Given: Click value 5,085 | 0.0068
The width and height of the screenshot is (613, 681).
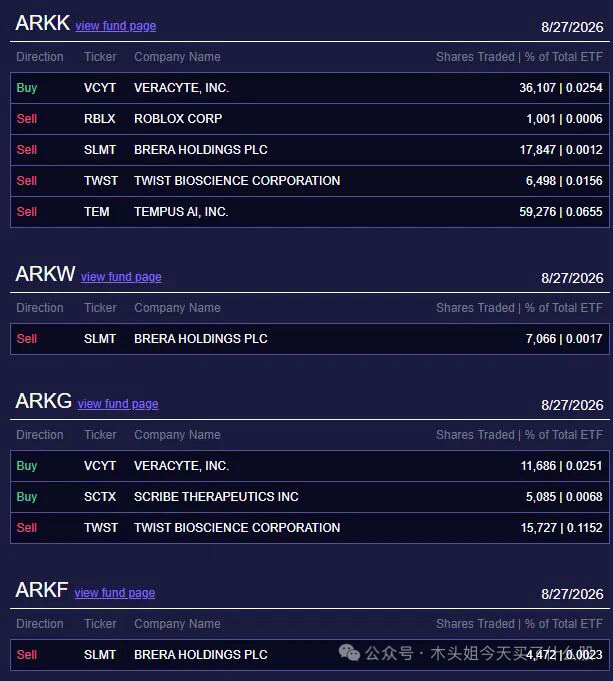Looking at the screenshot, I should 564,496.
